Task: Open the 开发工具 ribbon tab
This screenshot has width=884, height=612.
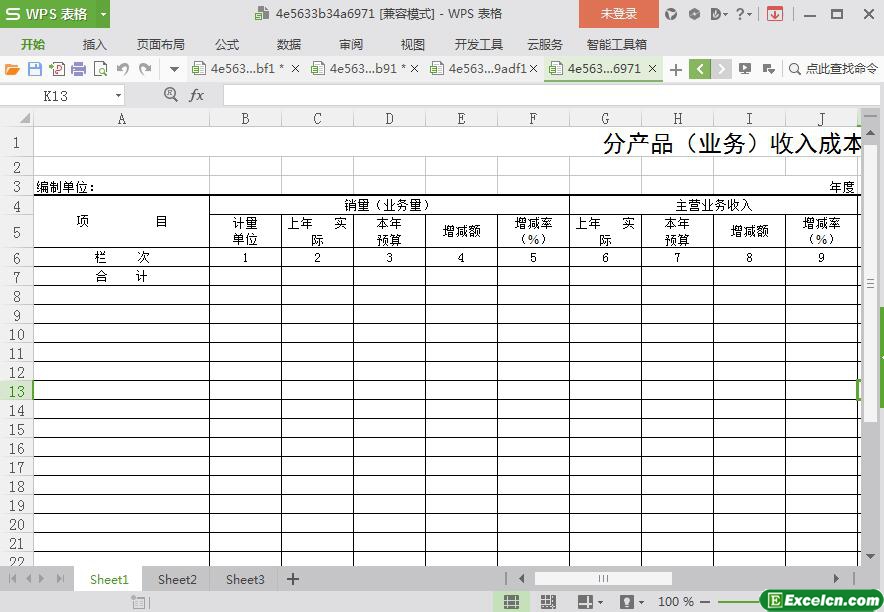Action: pyautogui.click(x=479, y=45)
